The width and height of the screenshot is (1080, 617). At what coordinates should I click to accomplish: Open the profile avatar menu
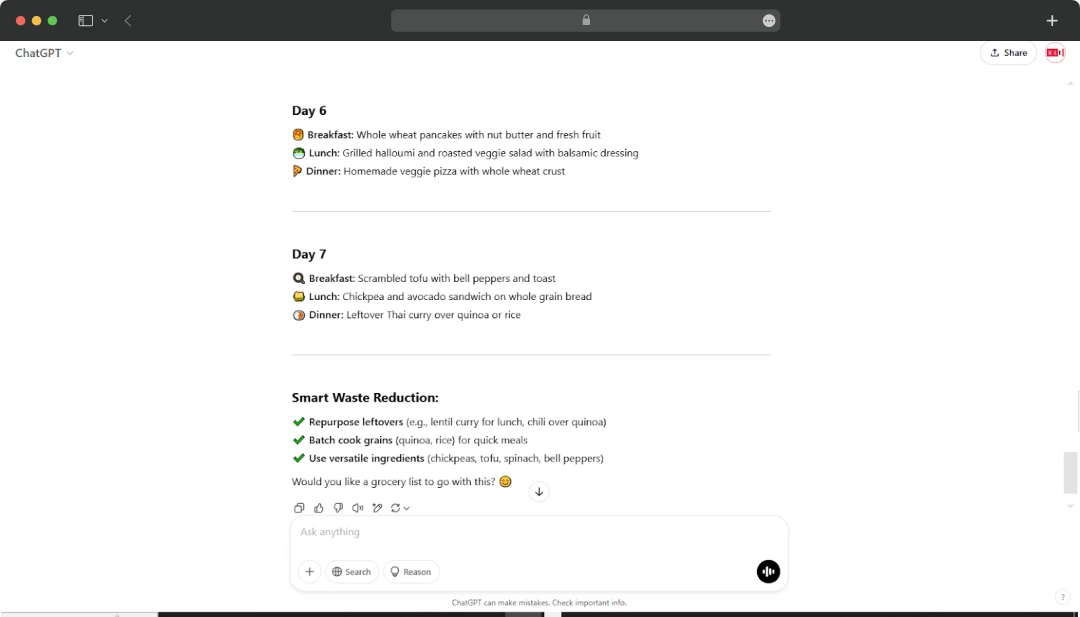point(1054,52)
